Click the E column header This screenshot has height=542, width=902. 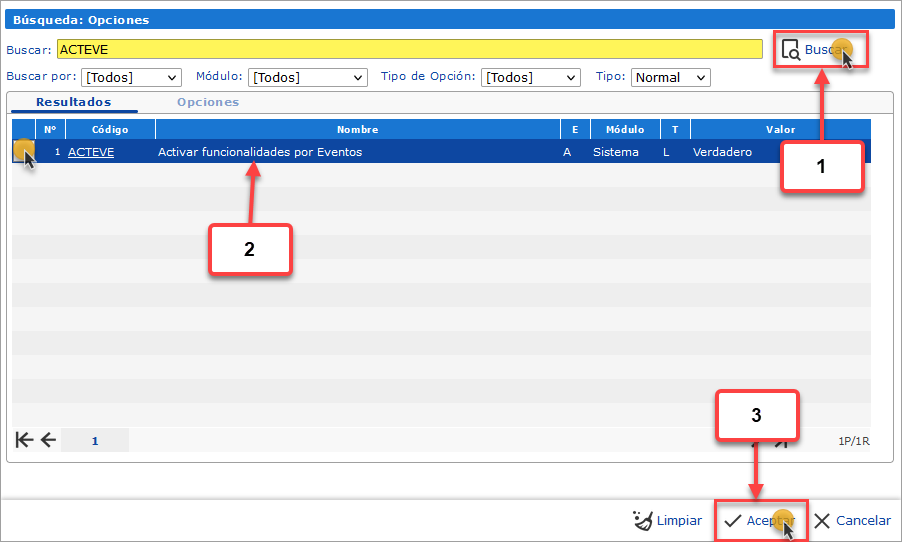(575, 129)
